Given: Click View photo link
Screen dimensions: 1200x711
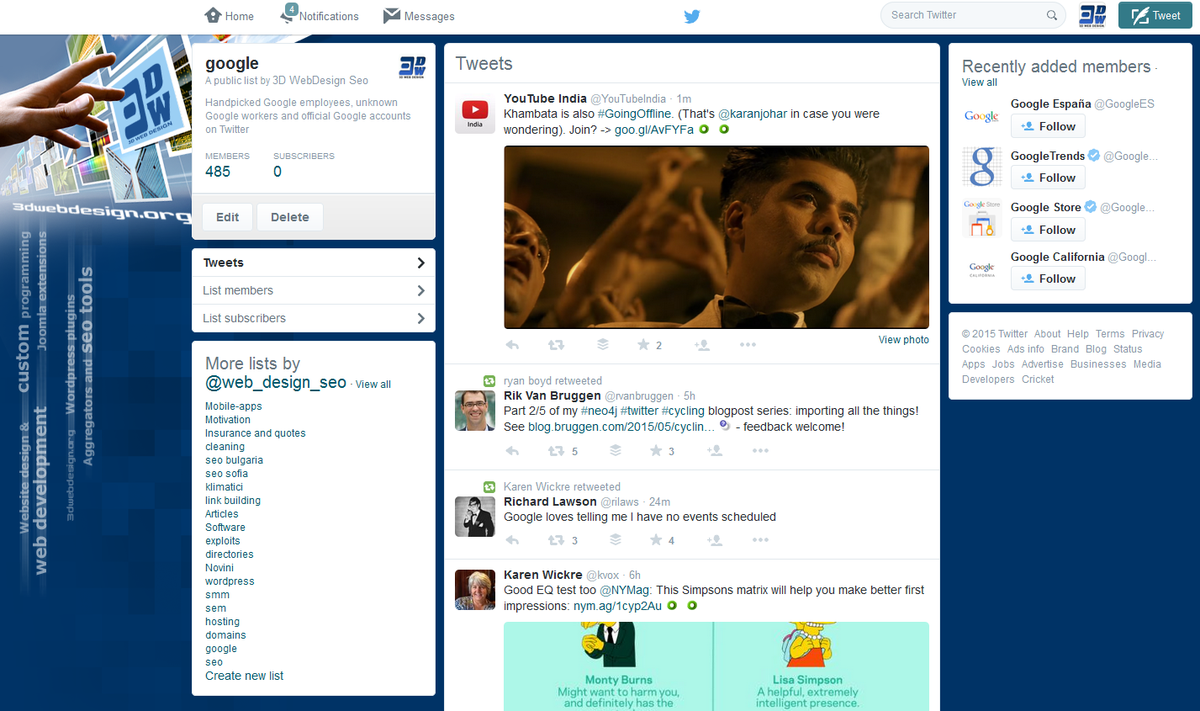Looking at the screenshot, I should 904,340.
